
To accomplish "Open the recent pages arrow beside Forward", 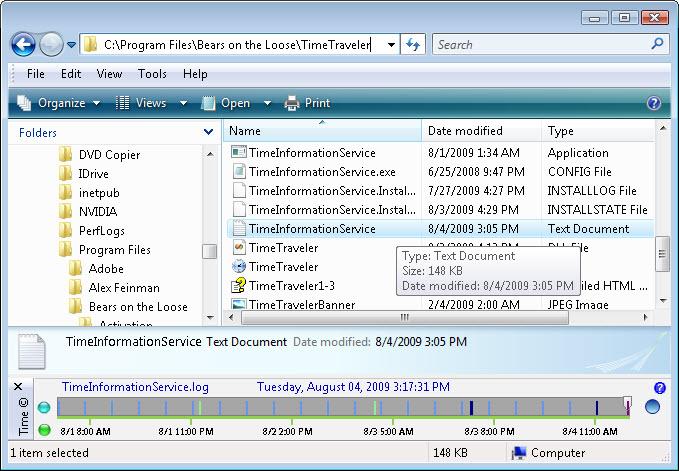I will [x=71, y=45].
